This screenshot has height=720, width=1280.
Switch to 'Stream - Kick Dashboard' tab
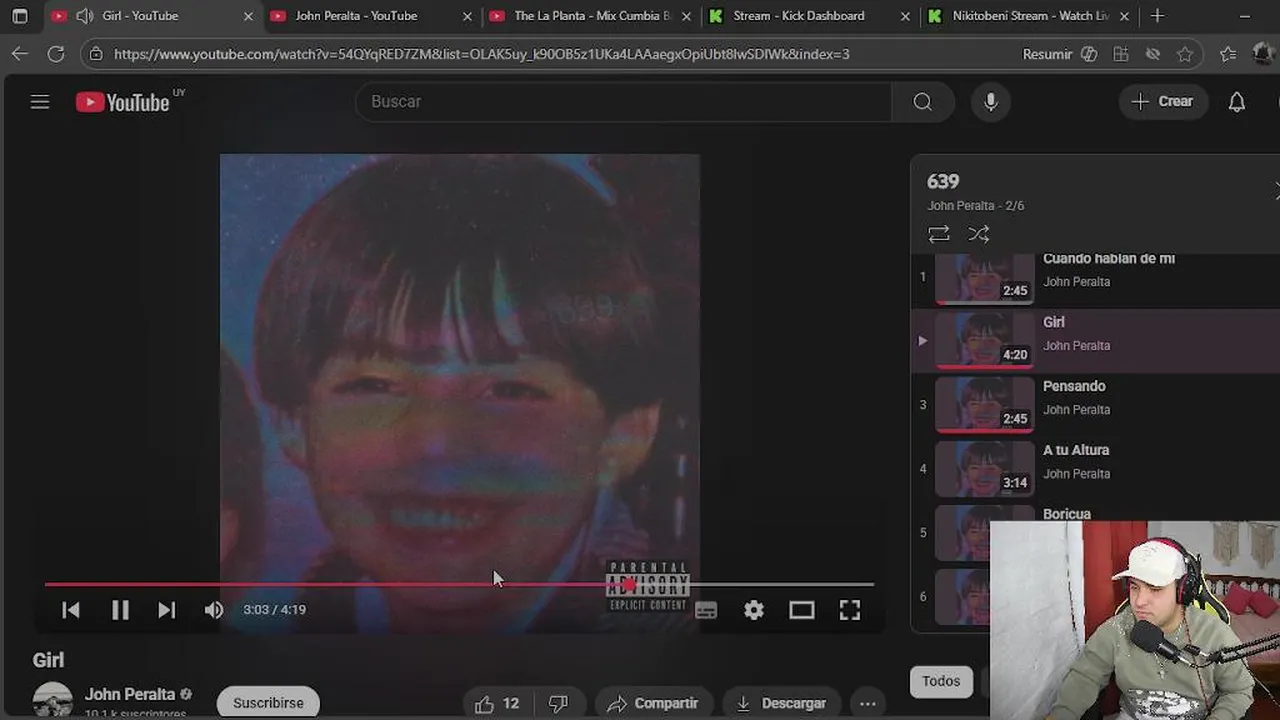coord(799,16)
